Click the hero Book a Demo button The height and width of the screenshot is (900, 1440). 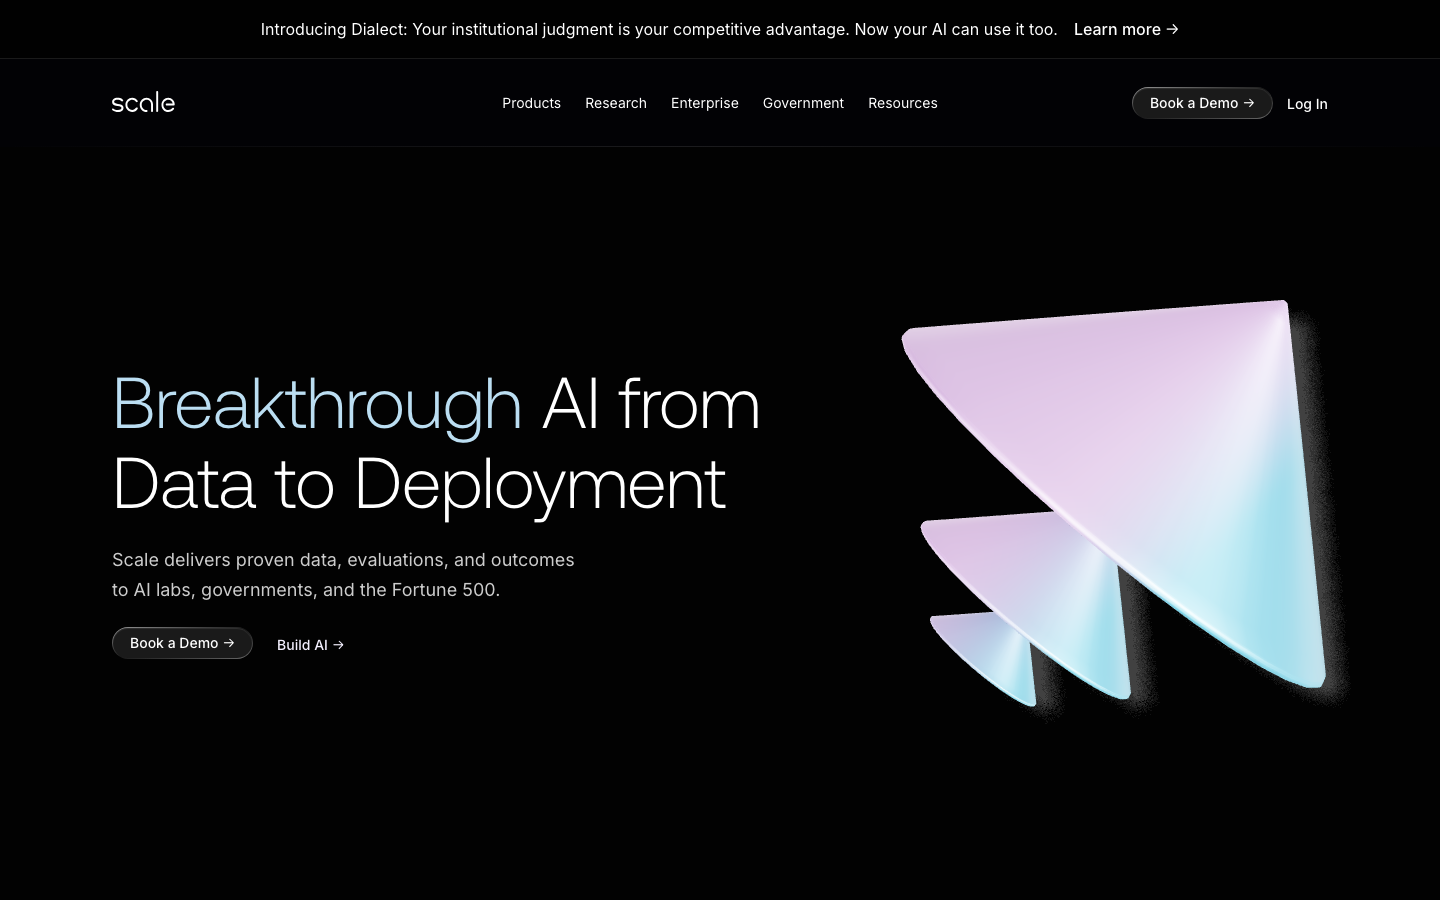pos(182,643)
